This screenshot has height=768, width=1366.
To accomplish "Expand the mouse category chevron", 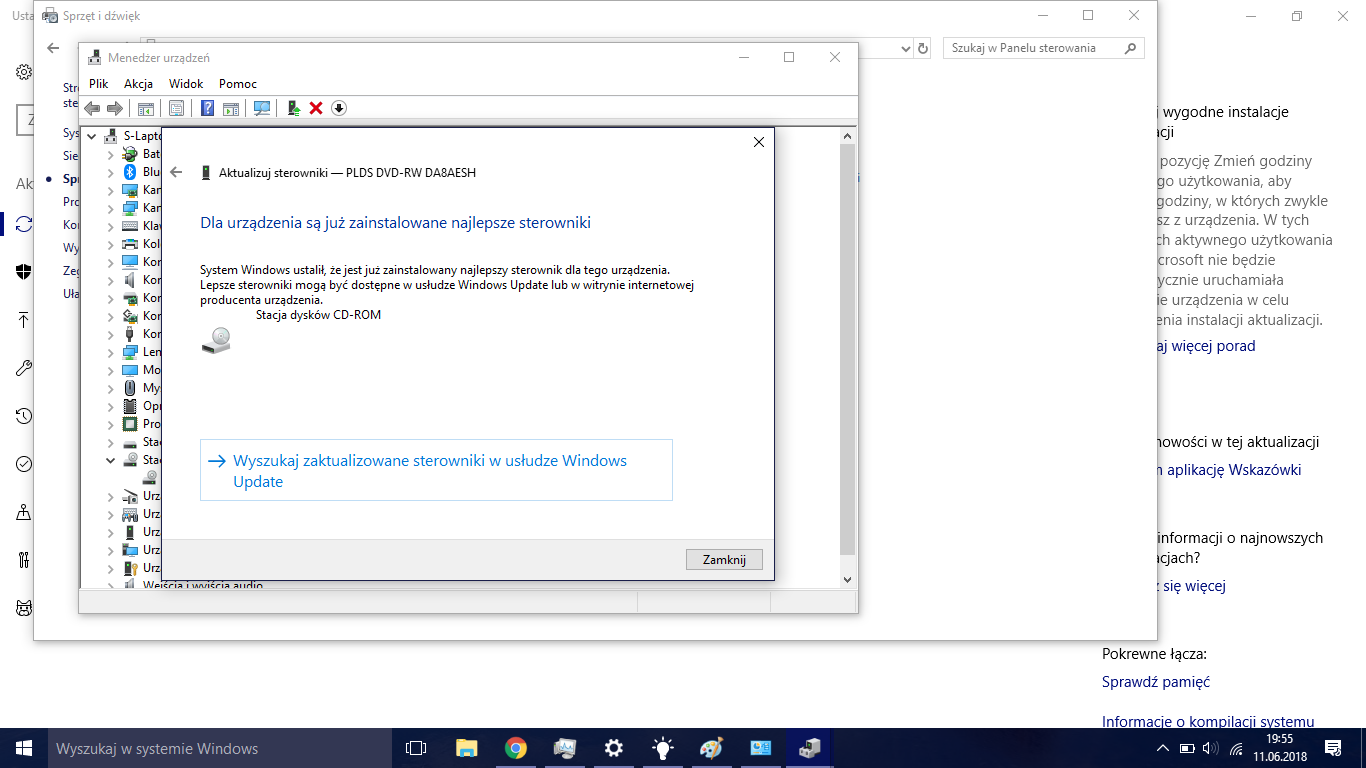I will pyautogui.click(x=111, y=388).
